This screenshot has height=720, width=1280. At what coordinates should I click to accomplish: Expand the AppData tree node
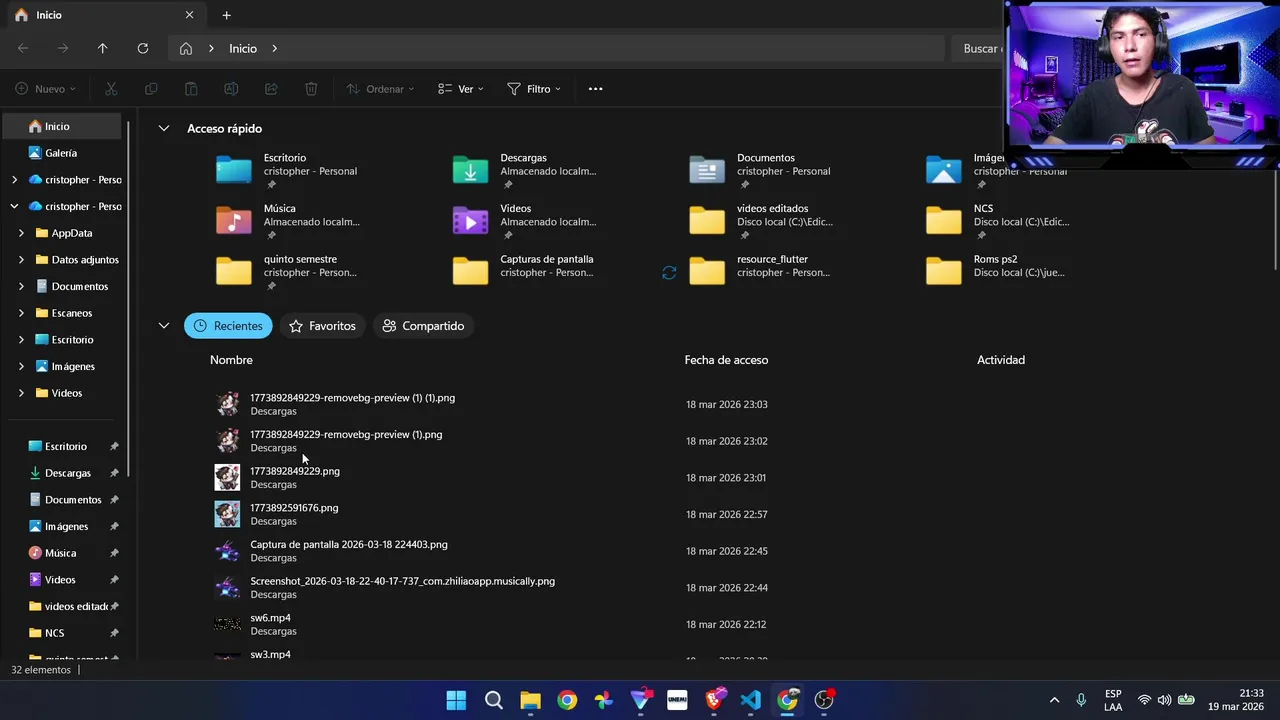(x=21, y=233)
